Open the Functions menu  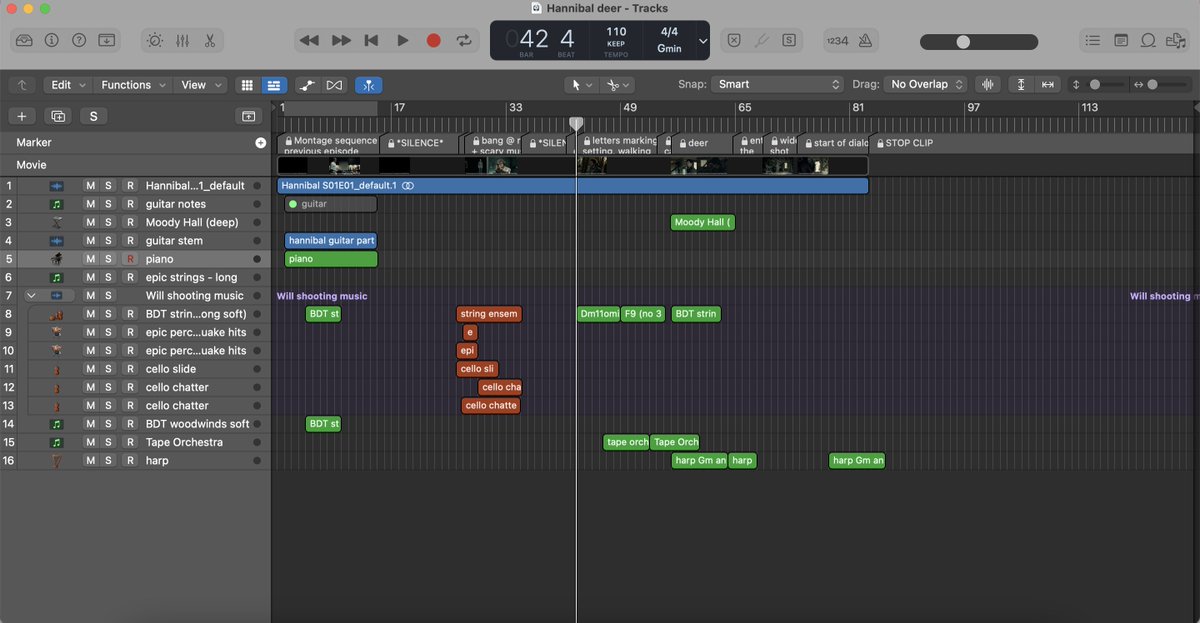pos(134,85)
